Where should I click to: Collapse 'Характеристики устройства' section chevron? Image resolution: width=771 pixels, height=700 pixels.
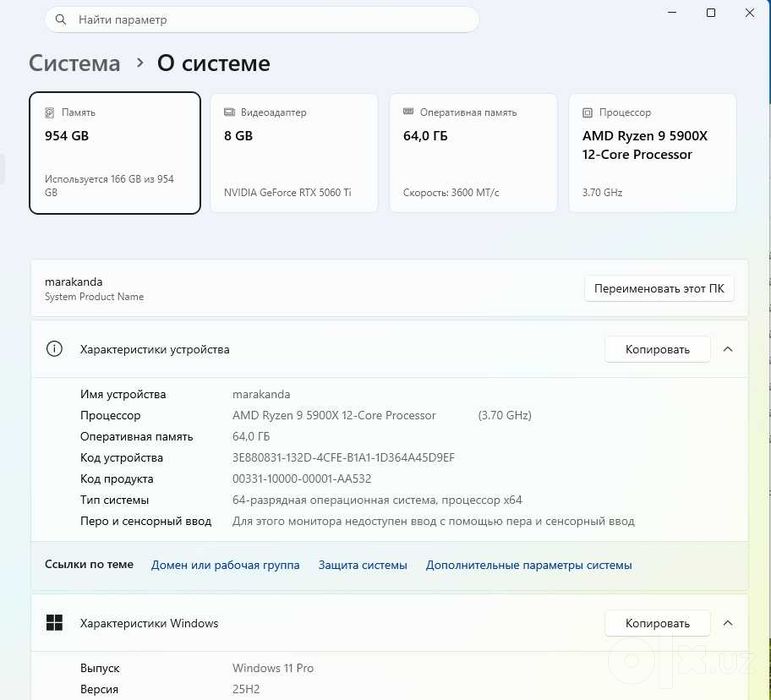pyautogui.click(x=728, y=350)
